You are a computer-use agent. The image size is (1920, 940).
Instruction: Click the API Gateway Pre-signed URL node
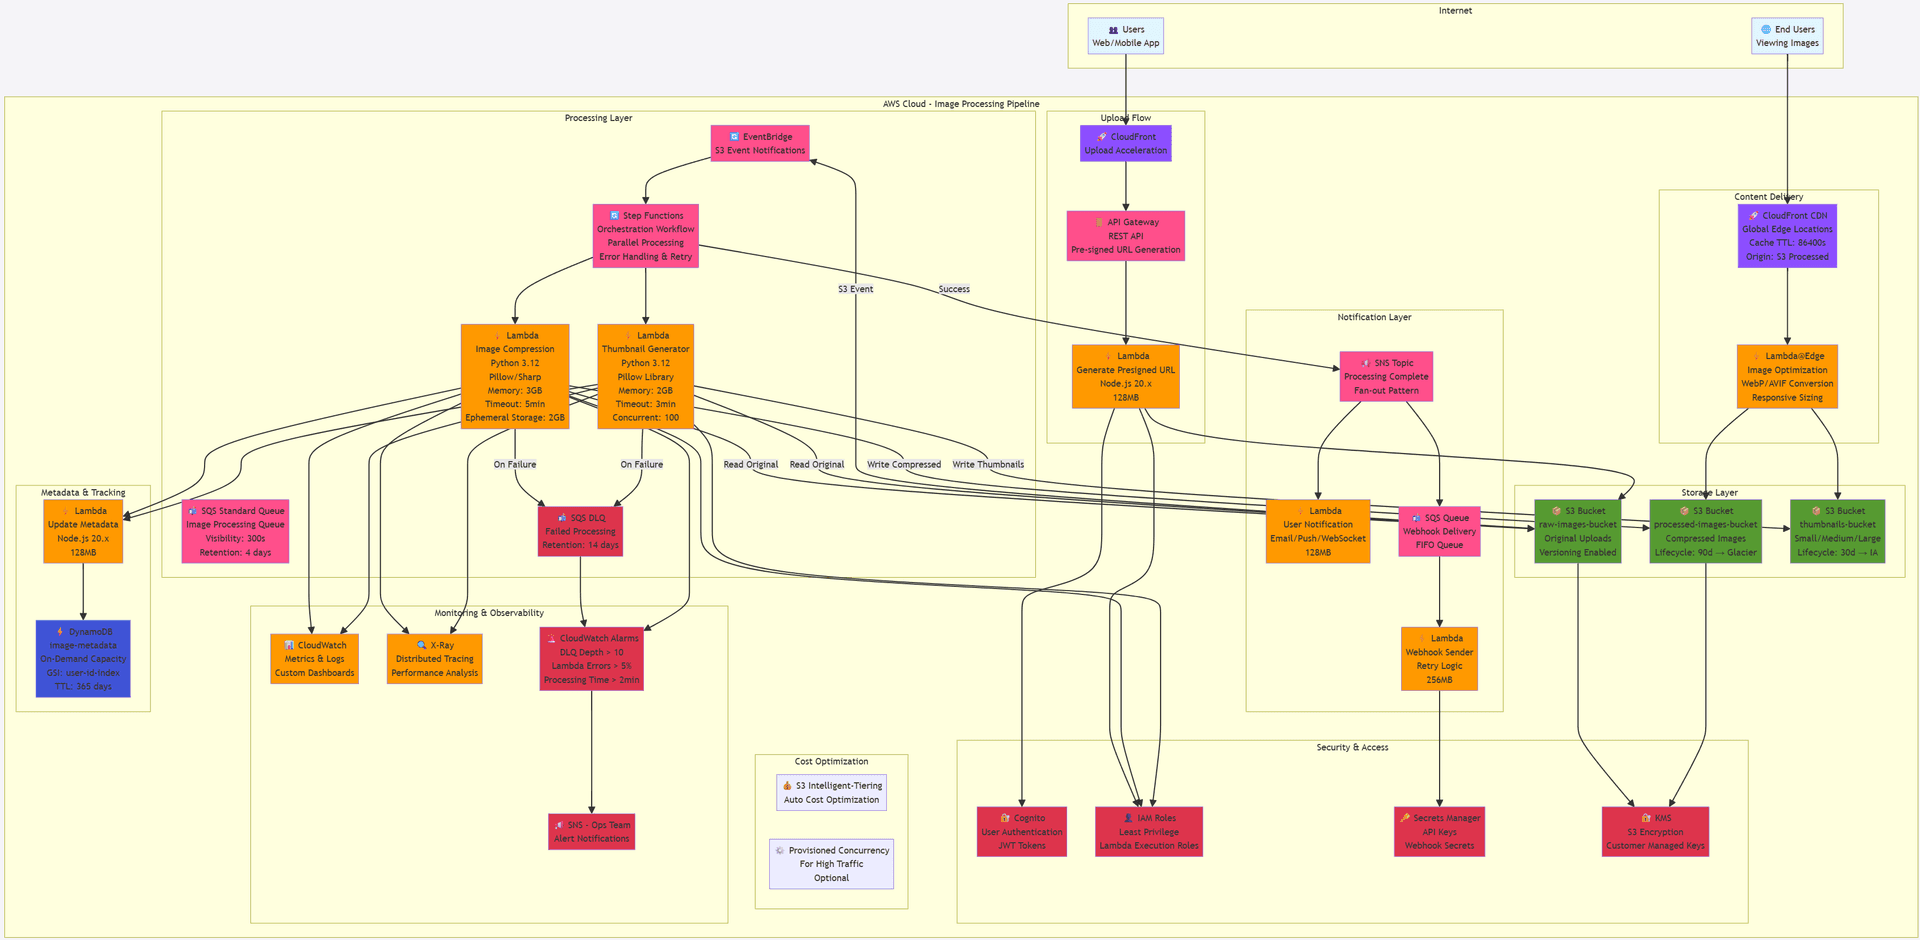click(x=1125, y=235)
